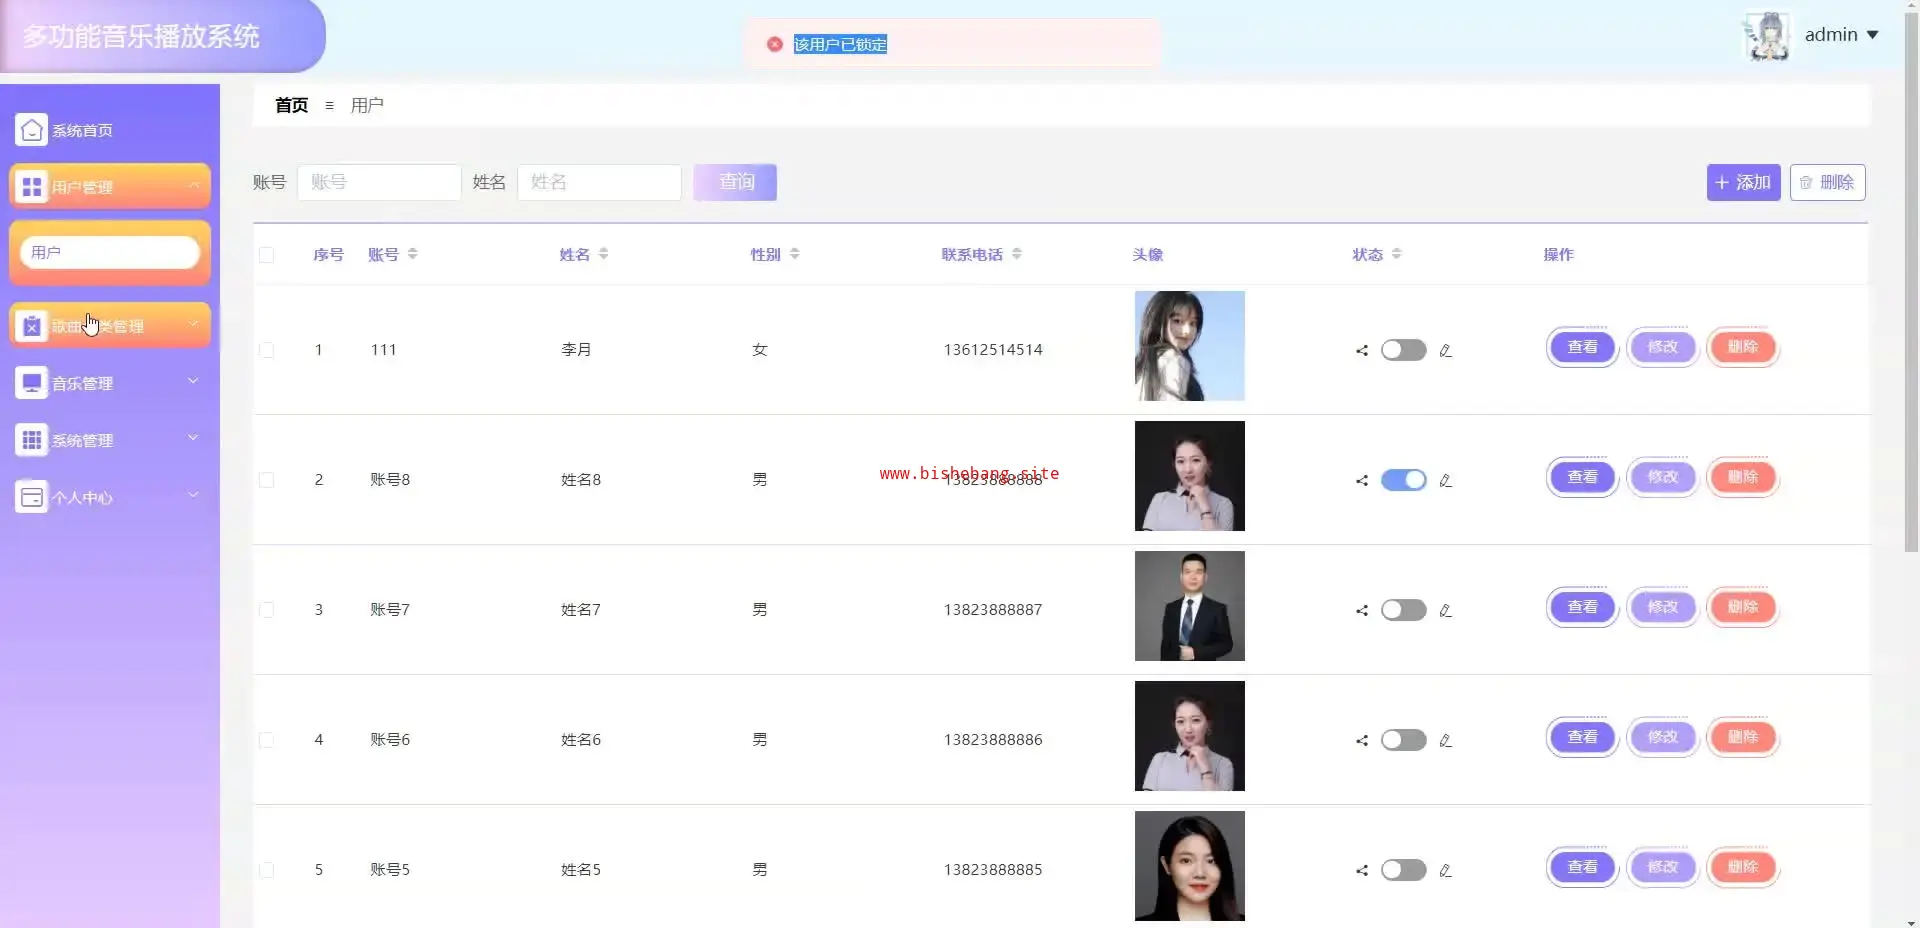Screen dimensions: 1920x928
Task: Tick the checkbox for row 李月
Action: click(266, 350)
